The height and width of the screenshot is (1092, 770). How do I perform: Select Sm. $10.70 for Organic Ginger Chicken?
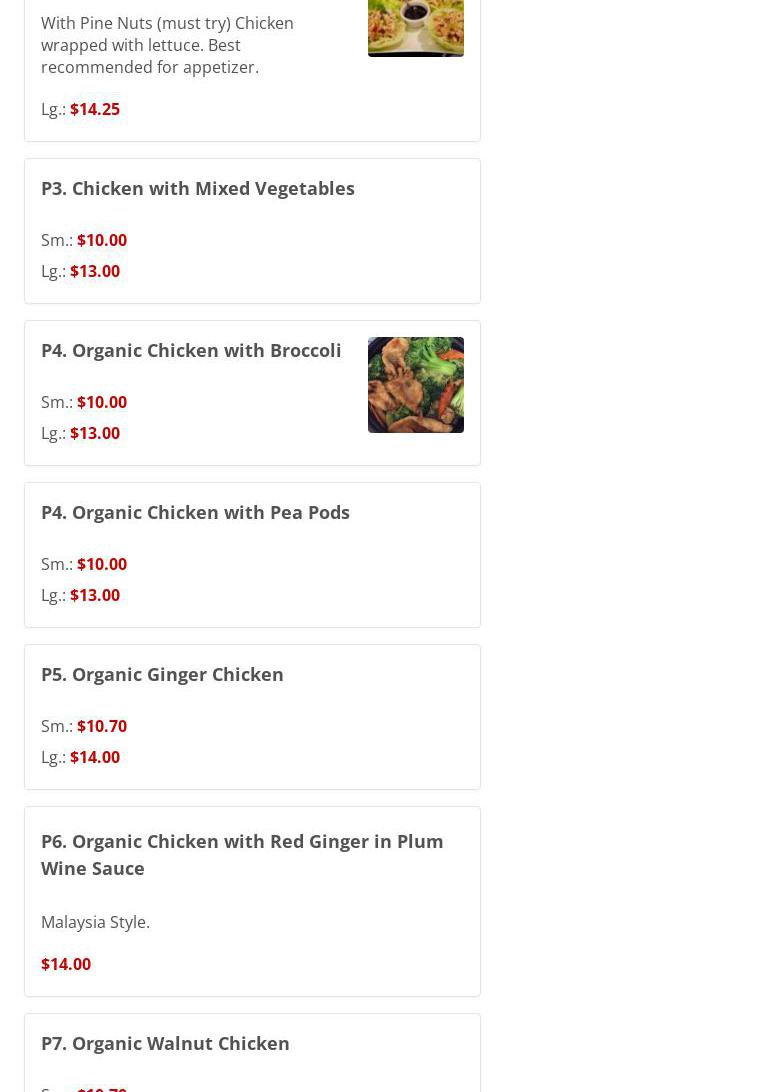pos(101,726)
